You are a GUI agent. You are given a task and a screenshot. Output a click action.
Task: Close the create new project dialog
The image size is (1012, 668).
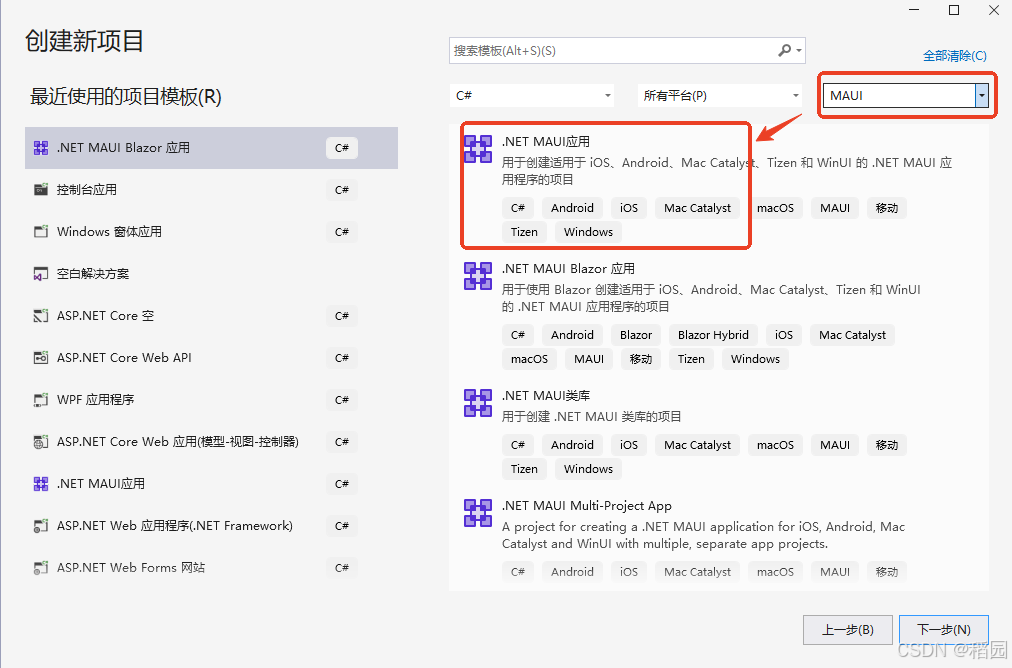click(994, 10)
